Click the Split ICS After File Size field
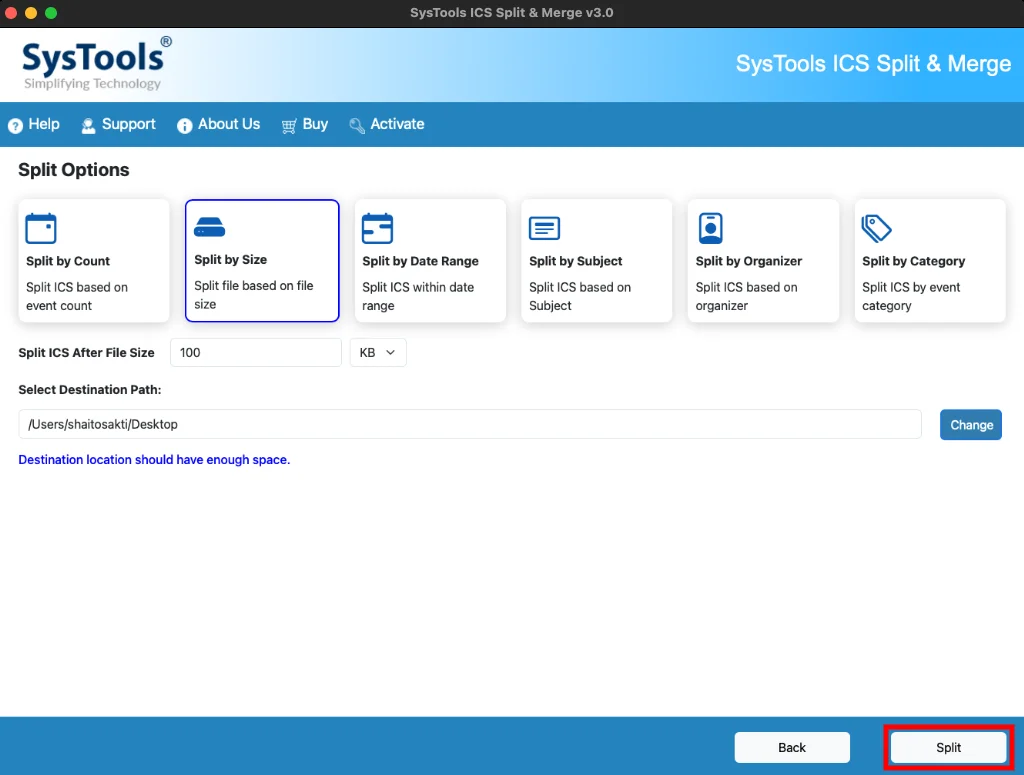Image resolution: width=1024 pixels, height=775 pixels. click(255, 353)
